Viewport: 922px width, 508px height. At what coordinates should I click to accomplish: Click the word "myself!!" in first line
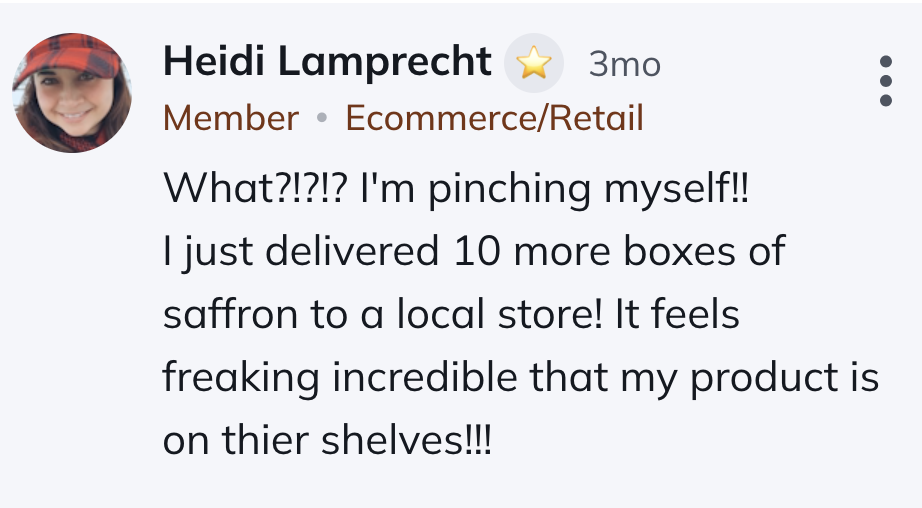(677, 189)
